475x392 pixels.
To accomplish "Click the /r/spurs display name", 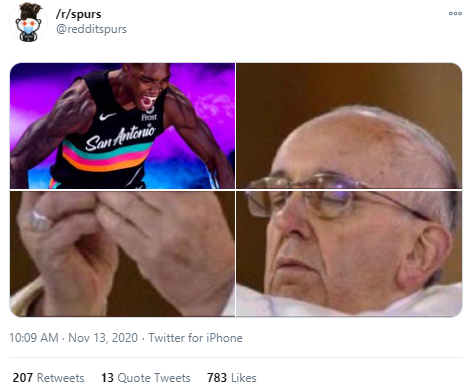I will (78, 14).
